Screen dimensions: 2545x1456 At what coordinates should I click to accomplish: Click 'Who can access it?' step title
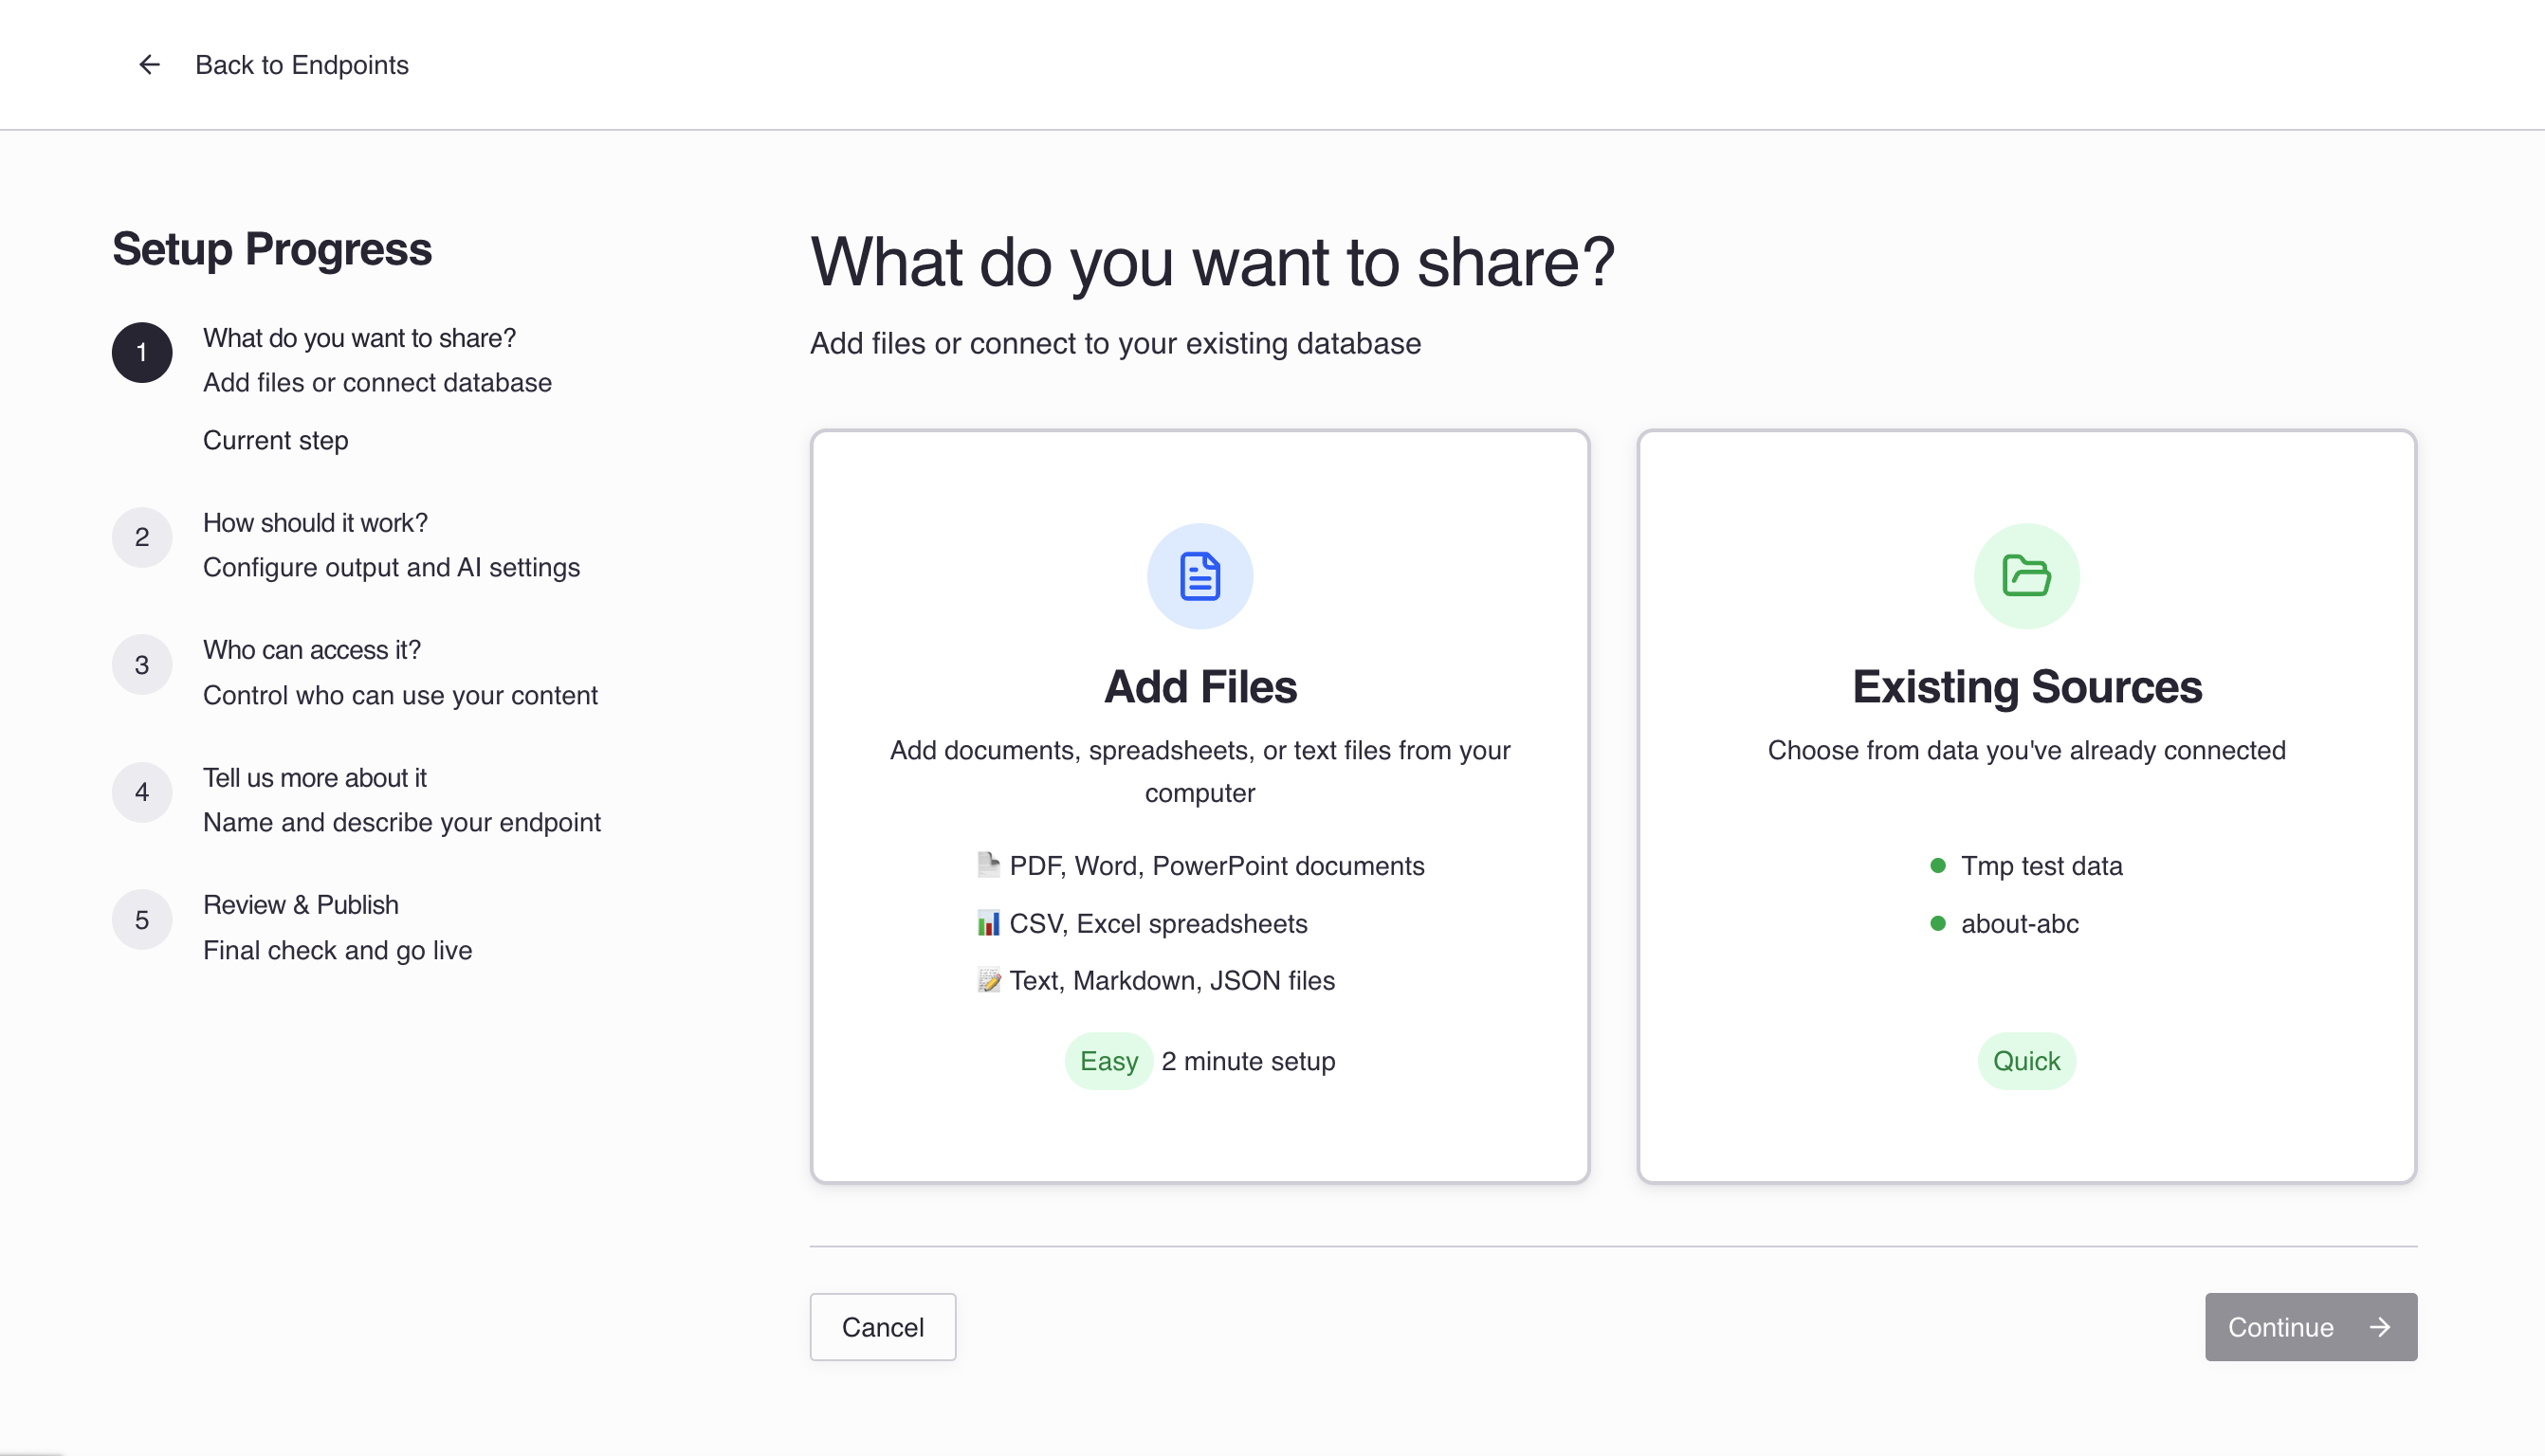(312, 650)
